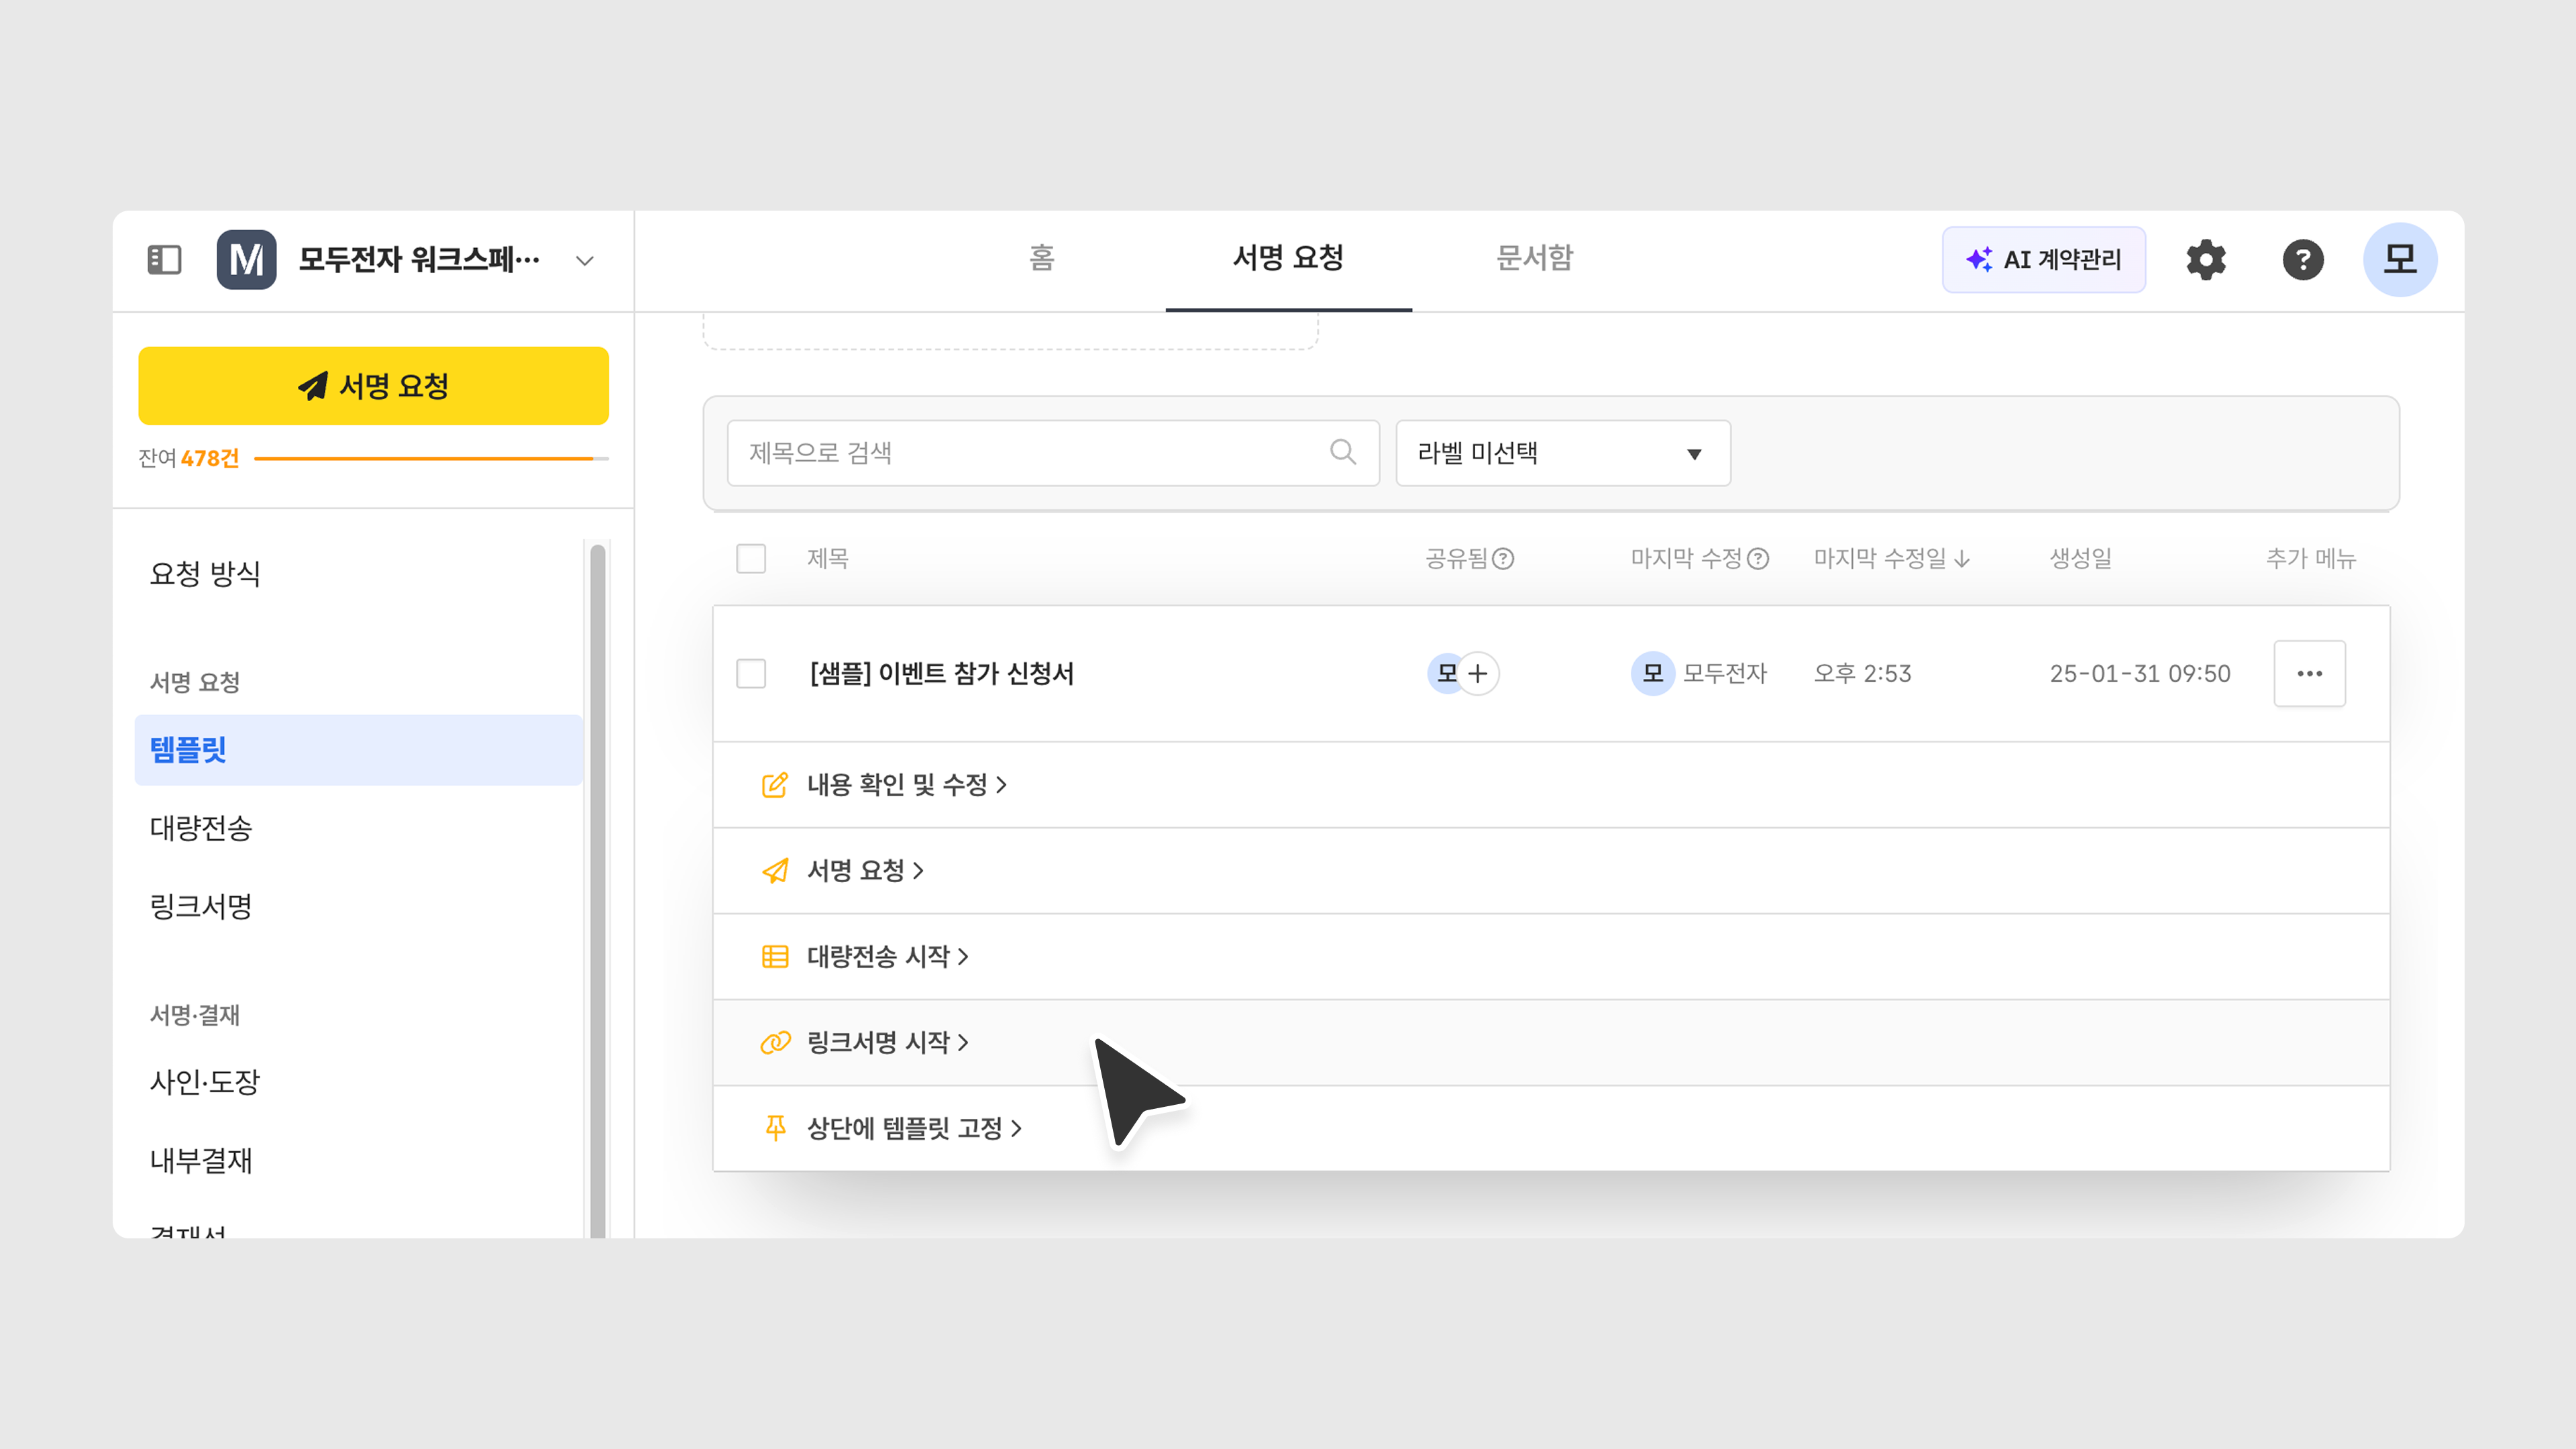Click the 마지막 수정 info icon

(1758, 559)
